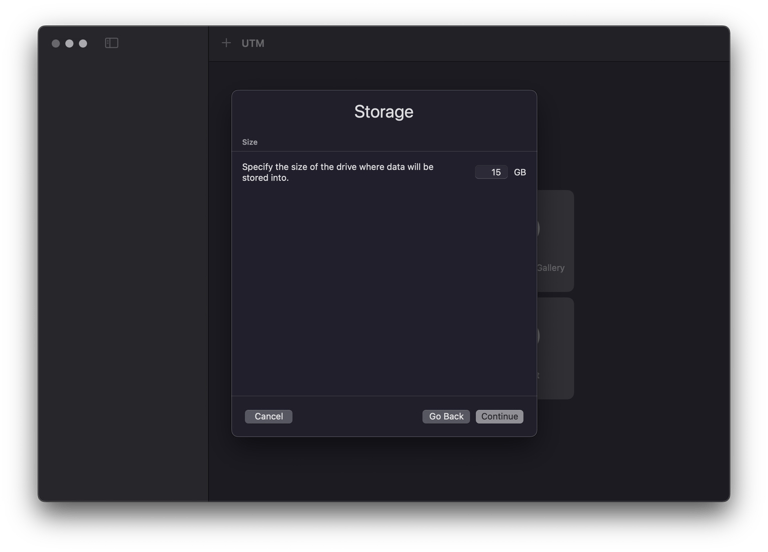Image resolution: width=768 pixels, height=552 pixels.
Task: Select the Gallery card label behind dialog
Action: tap(550, 268)
